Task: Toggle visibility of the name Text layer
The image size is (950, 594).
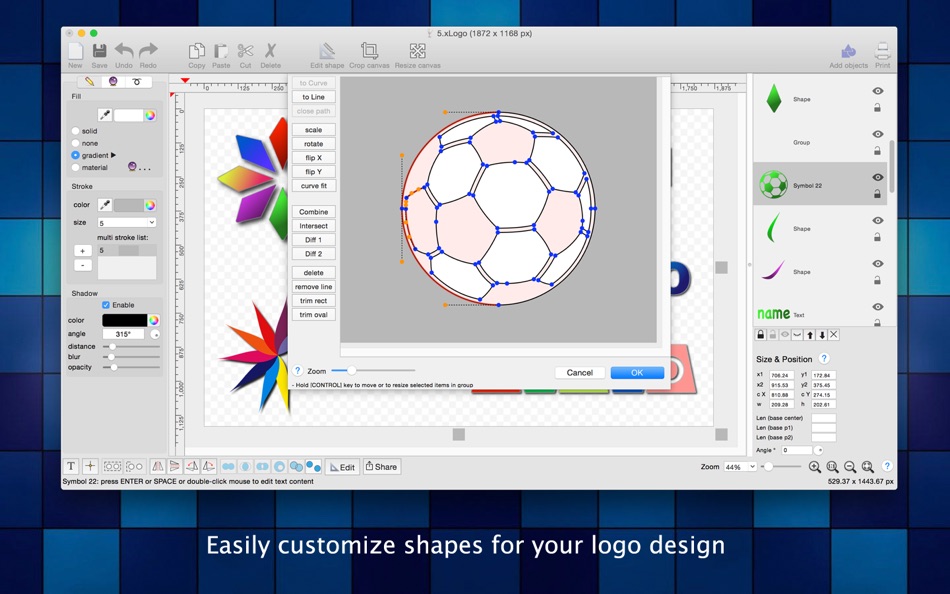Action: pyautogui.click(x=877, y=307)
